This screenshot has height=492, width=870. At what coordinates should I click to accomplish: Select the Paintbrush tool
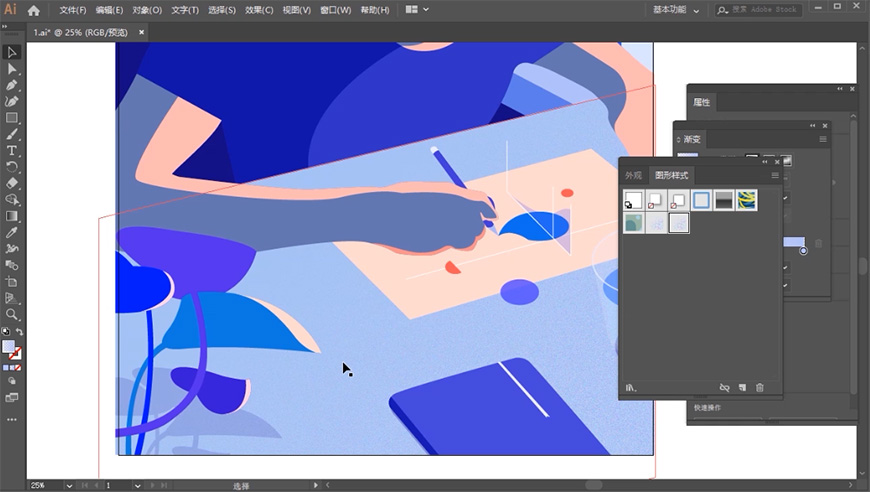11,134
